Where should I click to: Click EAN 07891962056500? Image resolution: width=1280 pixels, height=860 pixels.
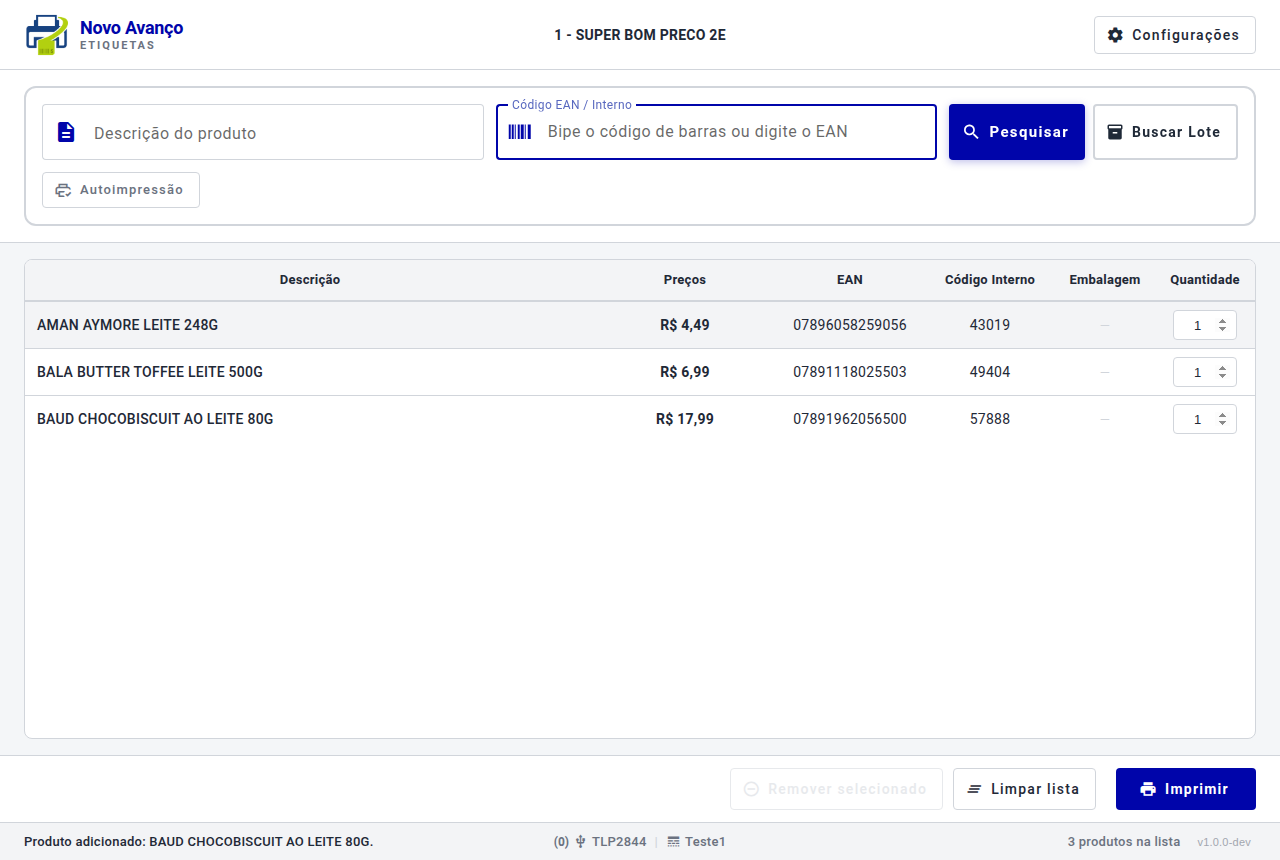tap(850, 419)
